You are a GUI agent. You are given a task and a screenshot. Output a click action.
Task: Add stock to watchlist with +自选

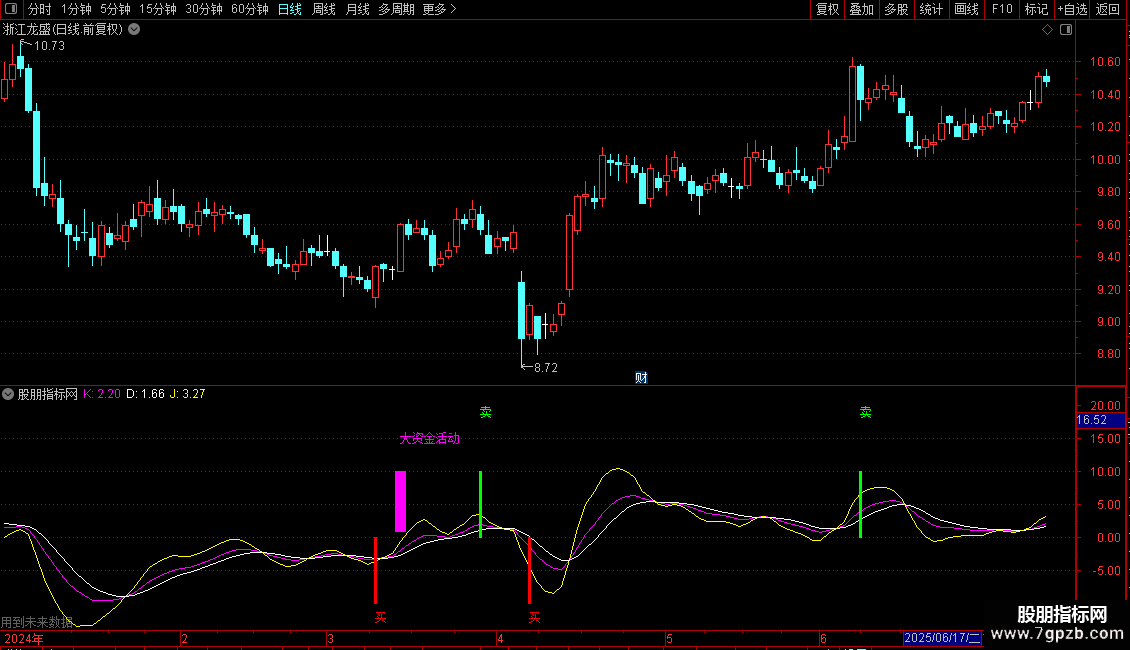pos(1072,9)
